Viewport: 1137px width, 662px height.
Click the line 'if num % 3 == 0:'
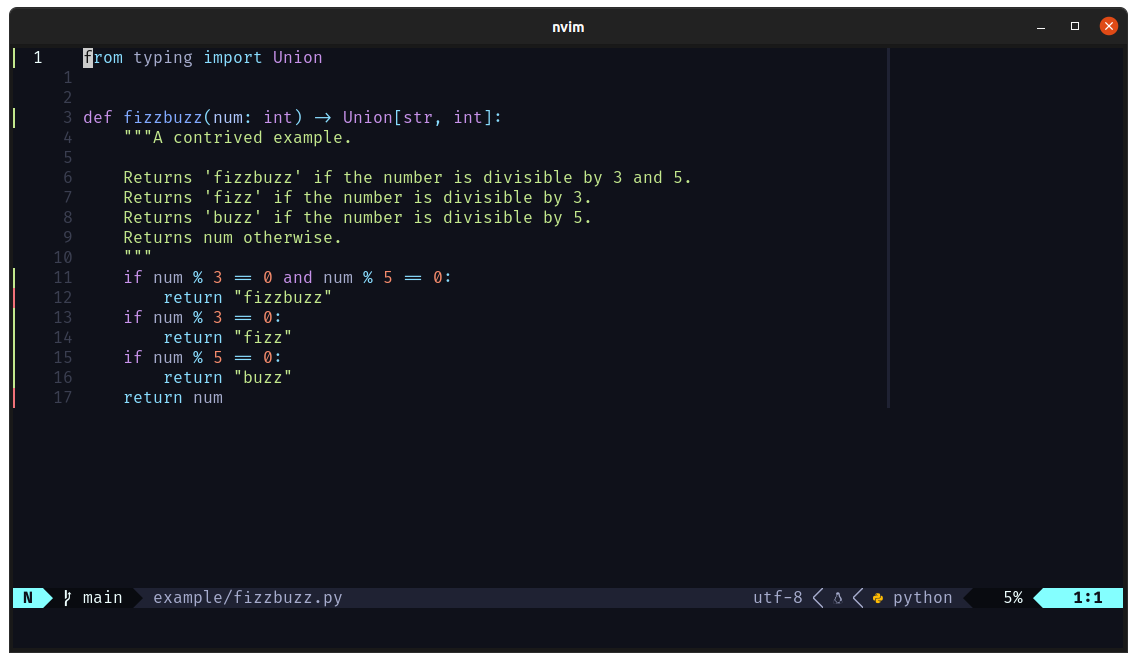[x=202, y=318]
